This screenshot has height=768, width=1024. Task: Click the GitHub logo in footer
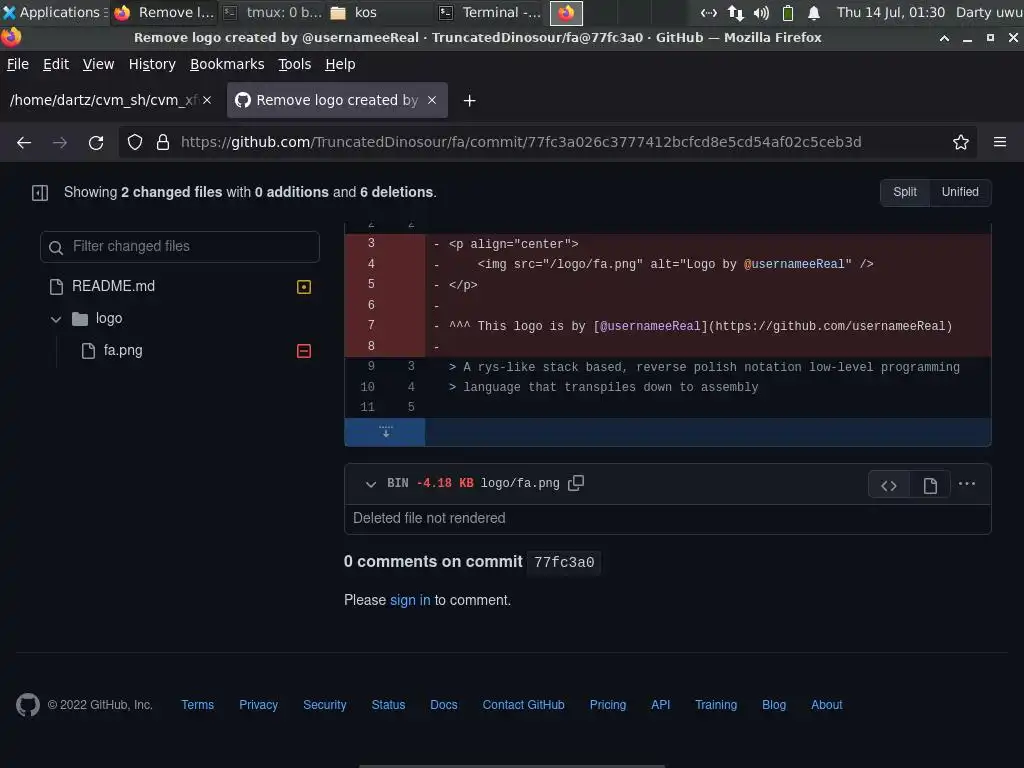(x=27, y=705)
